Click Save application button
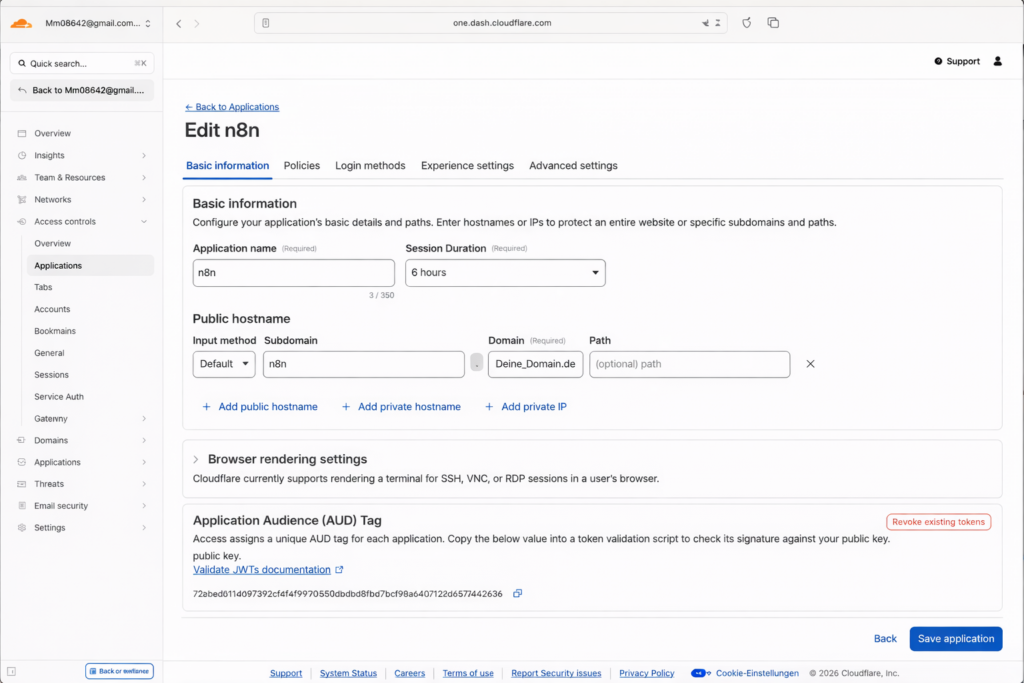1024x683 pixels. click(955, 639)
